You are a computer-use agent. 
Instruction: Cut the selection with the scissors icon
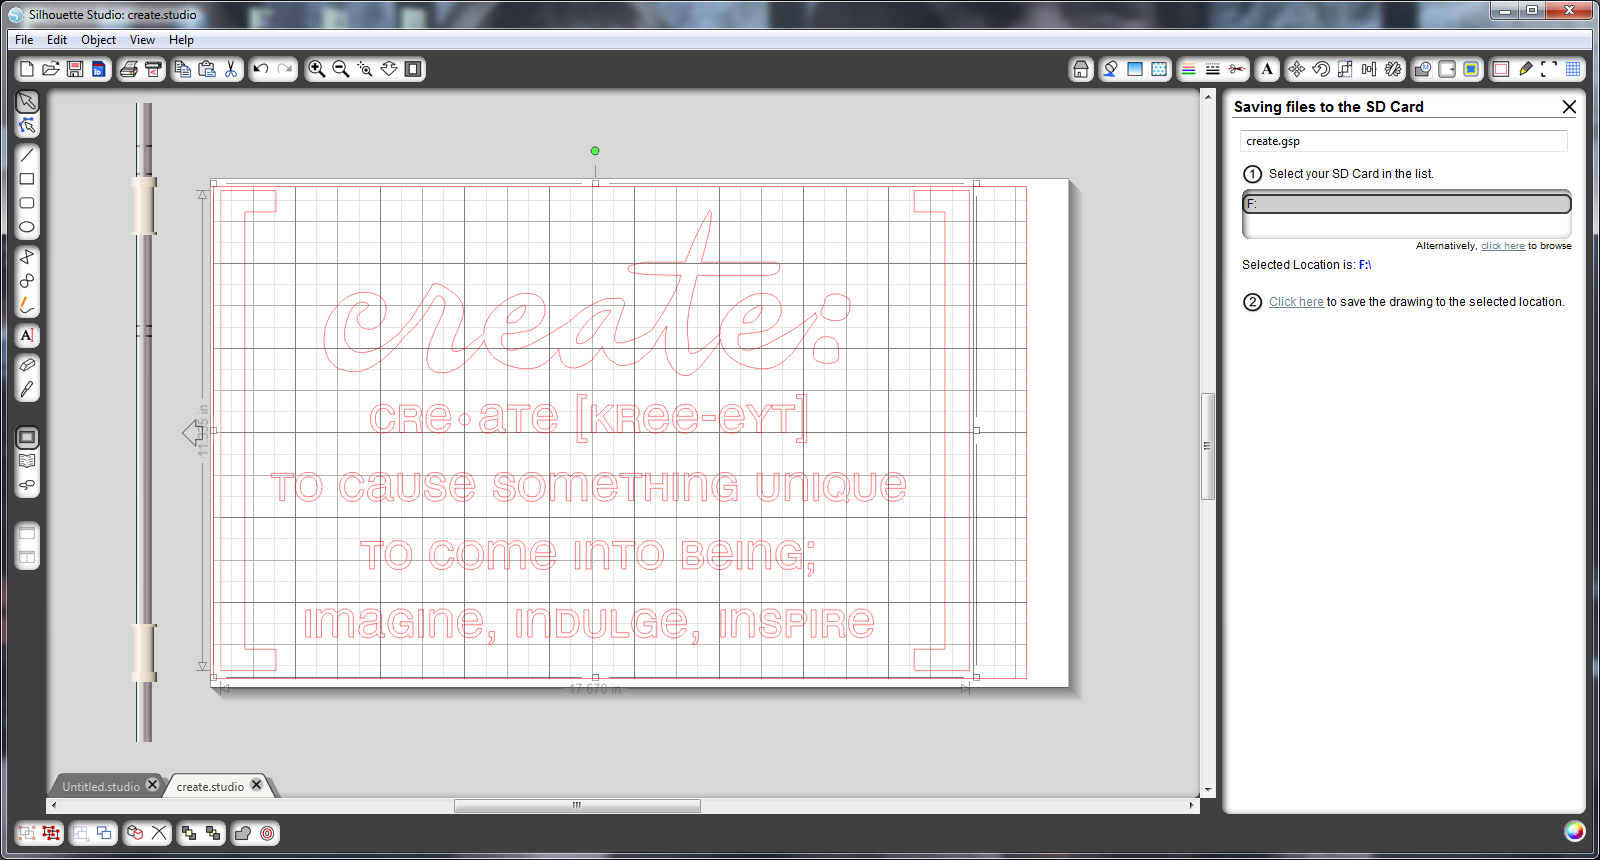(x=231, y=69)
